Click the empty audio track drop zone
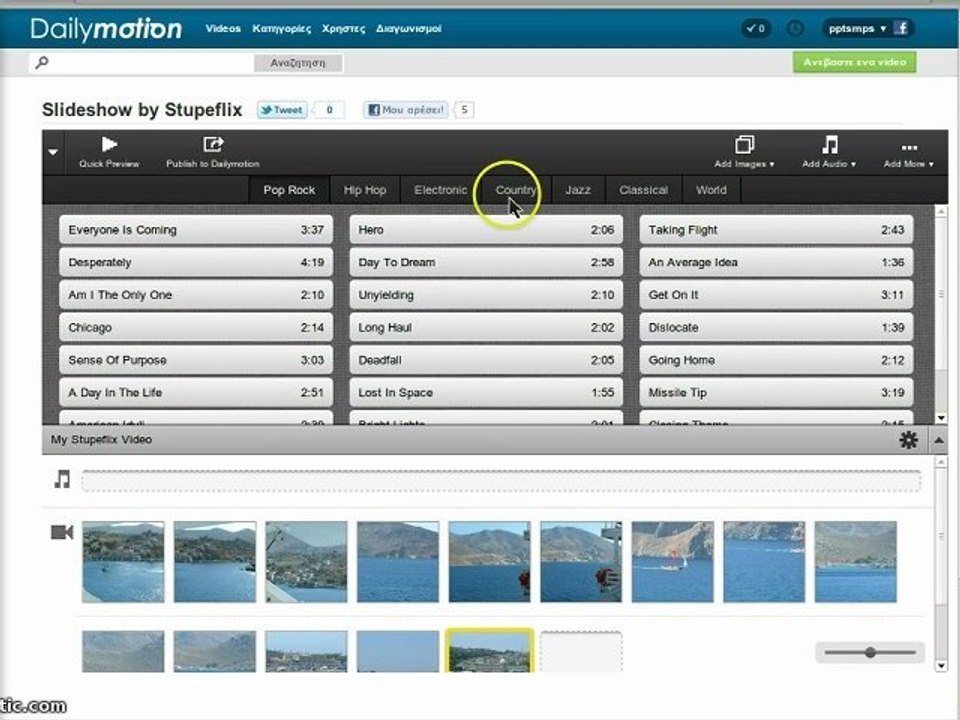 501,481
